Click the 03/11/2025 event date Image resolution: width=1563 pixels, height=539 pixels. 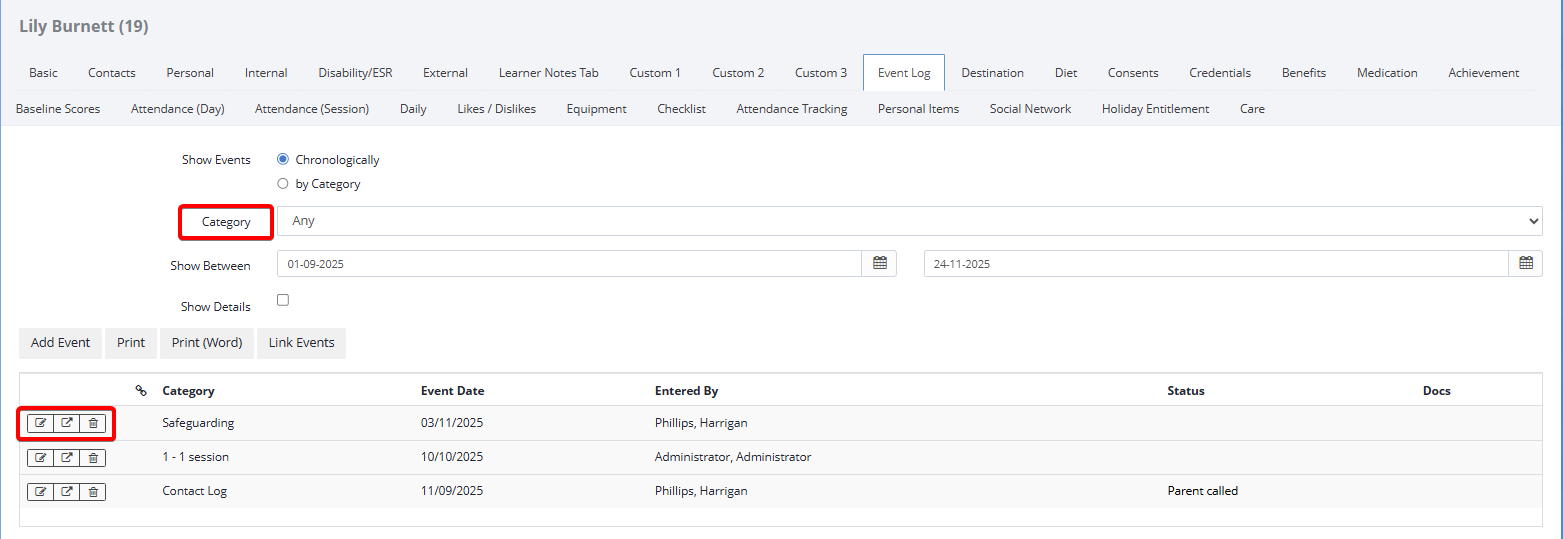point(452,423)
